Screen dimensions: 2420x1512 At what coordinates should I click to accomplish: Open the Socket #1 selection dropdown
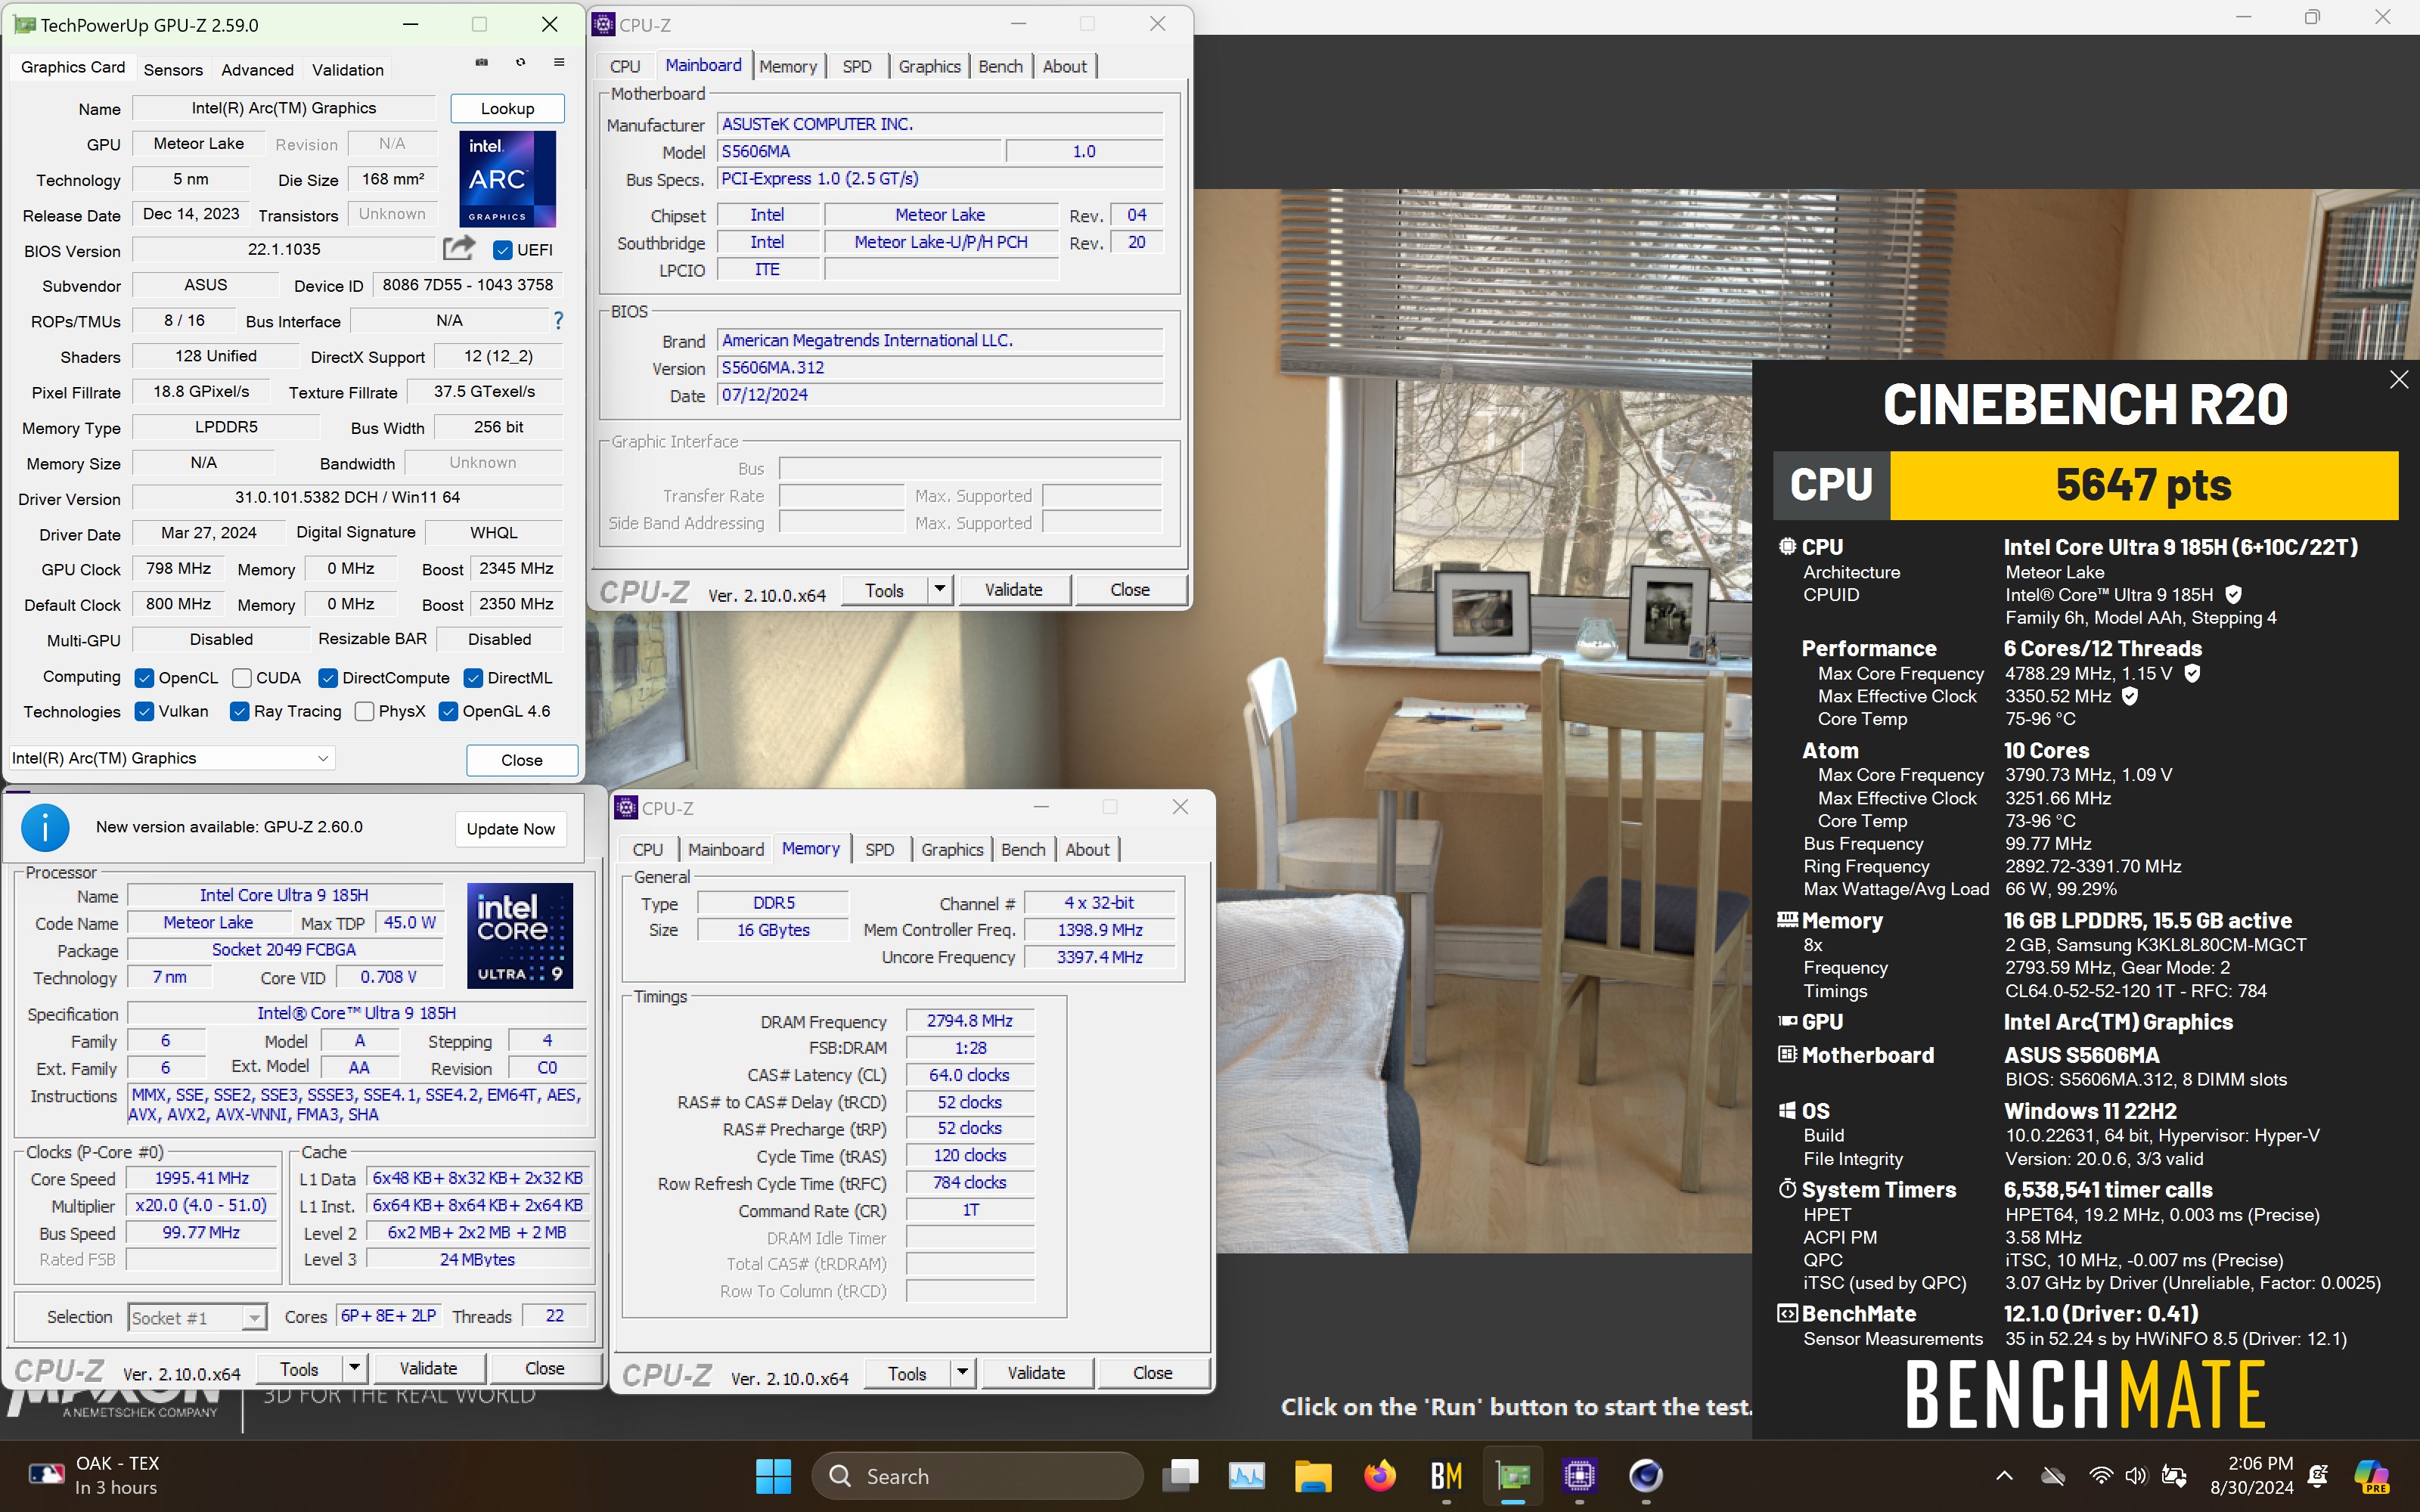(x=197, y=1317)
